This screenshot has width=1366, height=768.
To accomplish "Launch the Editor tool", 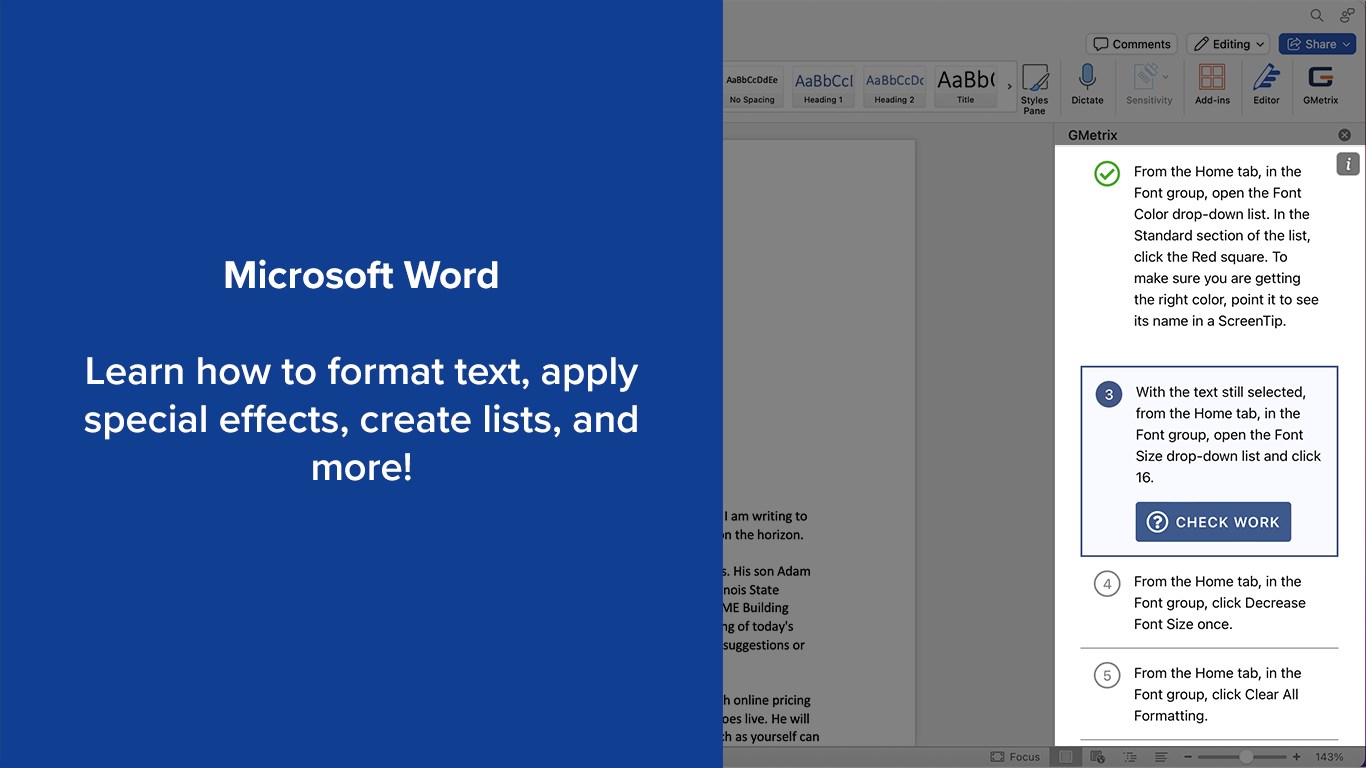I will [x=1266, y=84].
